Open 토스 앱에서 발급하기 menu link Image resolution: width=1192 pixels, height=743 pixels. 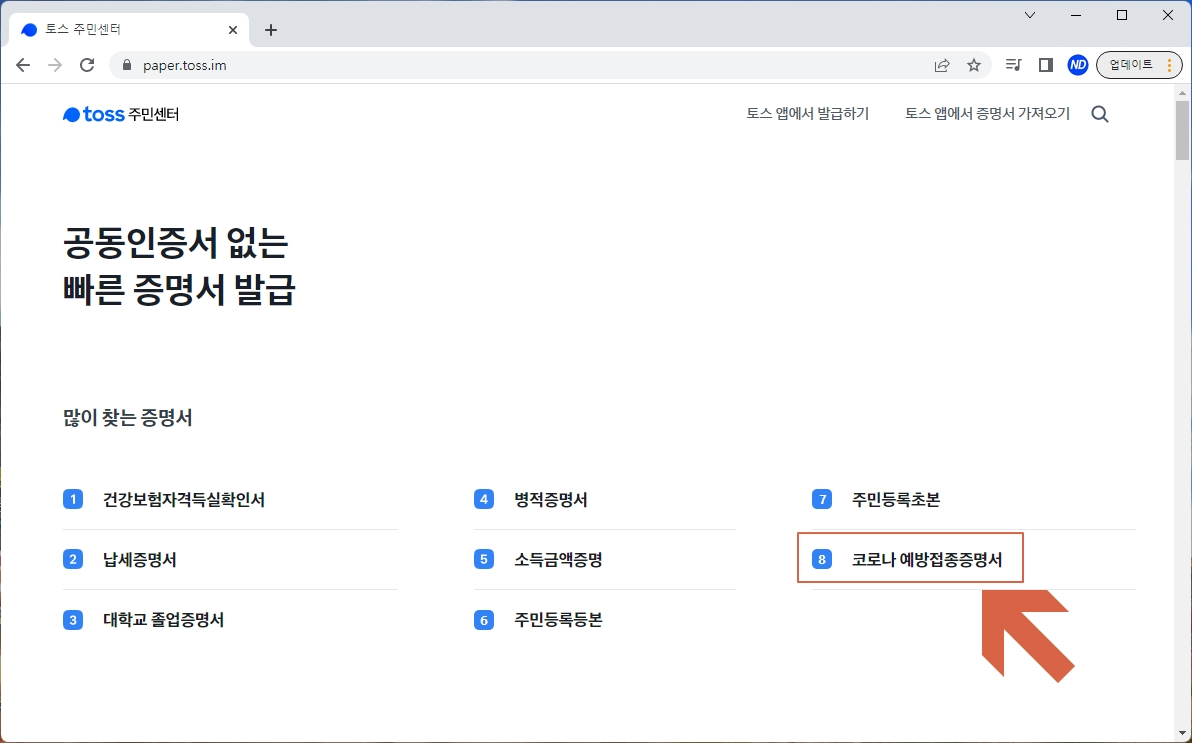807,114
